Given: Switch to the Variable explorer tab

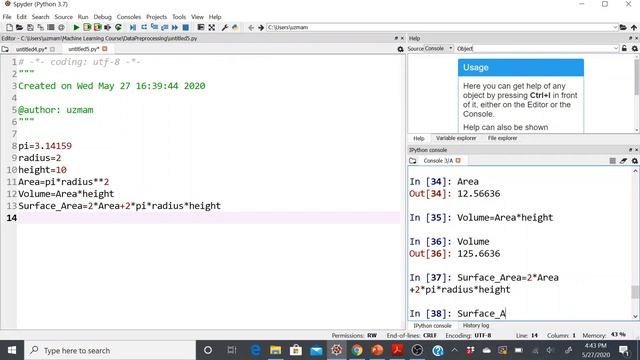Looking at the screenshot, I should (x=456, y=138).
